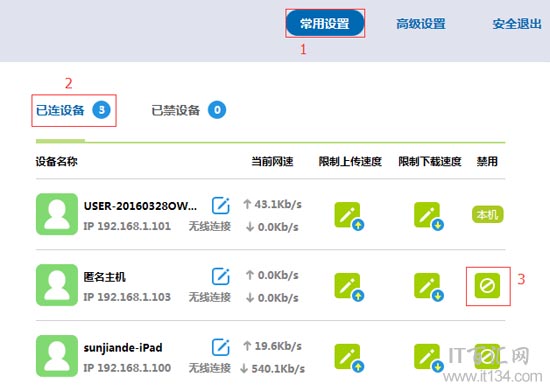550x391 pixels.
Task: Set download limit for USER-20160328OW device
Action: [x=428, y=216]
